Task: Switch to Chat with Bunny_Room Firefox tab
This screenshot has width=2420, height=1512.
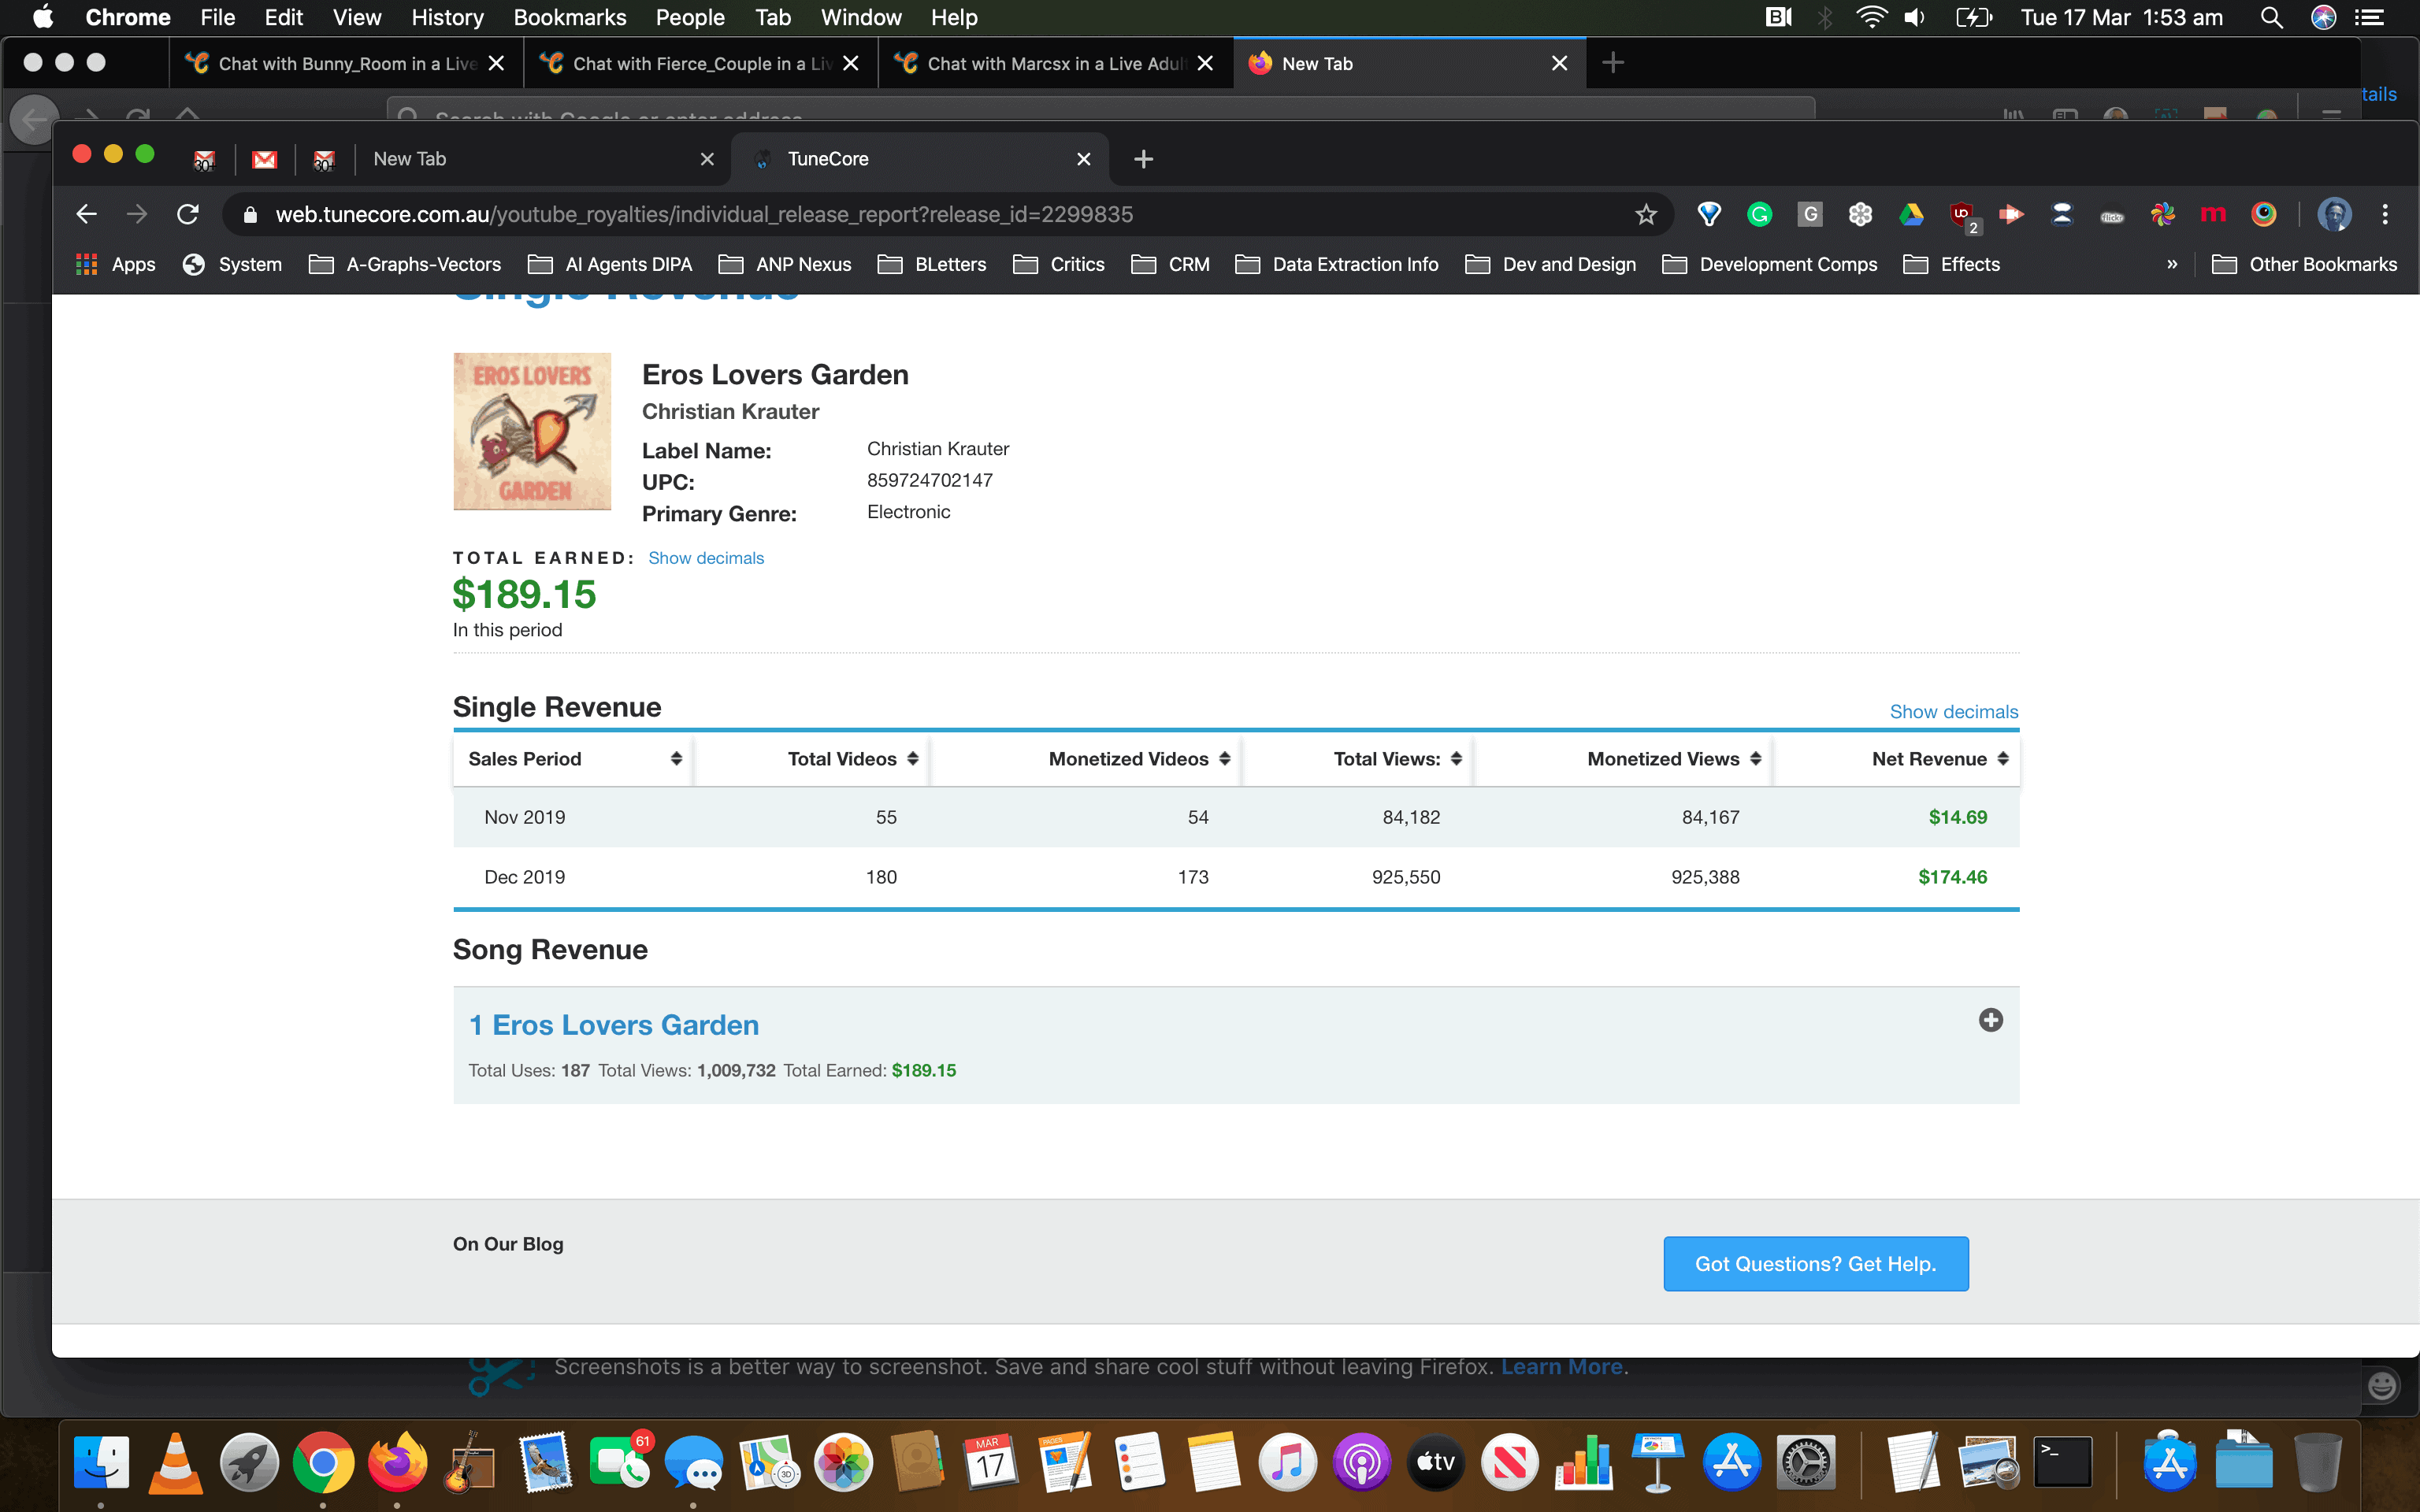Action: click(x=347, y=63)
